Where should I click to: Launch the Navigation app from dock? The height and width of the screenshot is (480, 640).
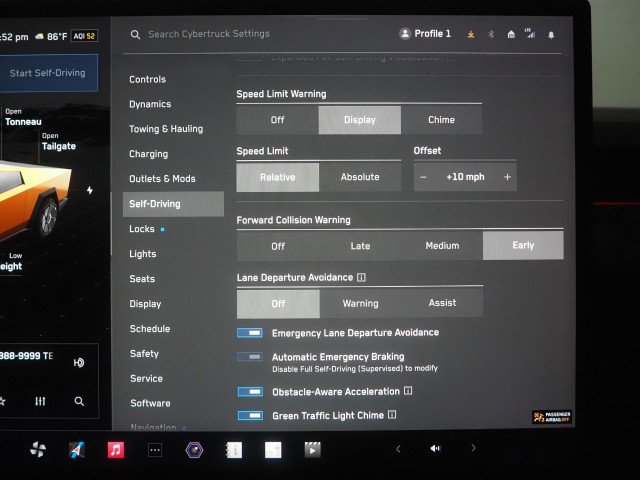(x=76, y=450)
